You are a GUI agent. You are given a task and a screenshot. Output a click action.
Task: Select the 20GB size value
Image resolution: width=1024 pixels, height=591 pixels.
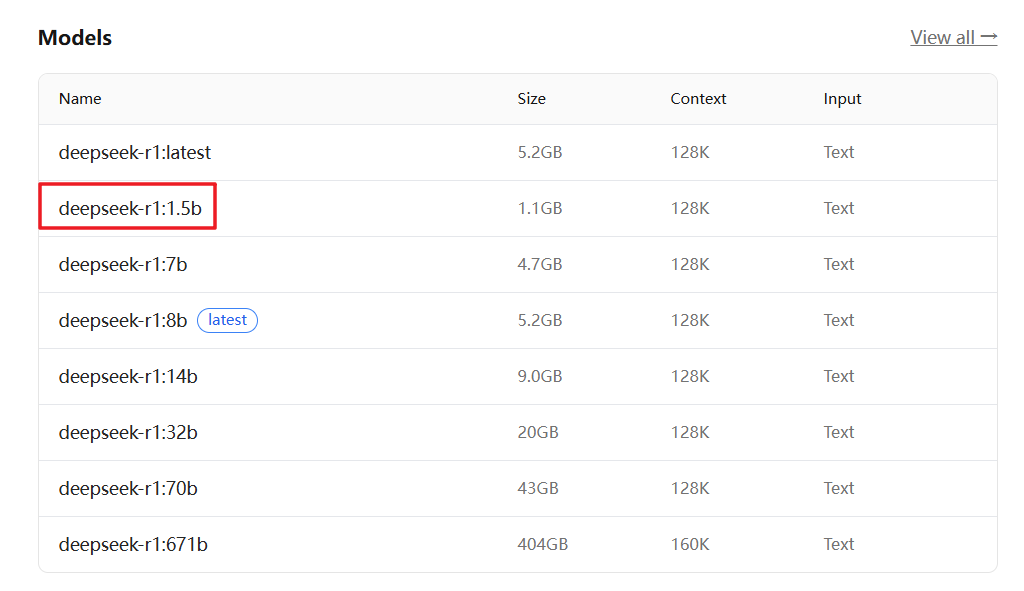(538, 432)
